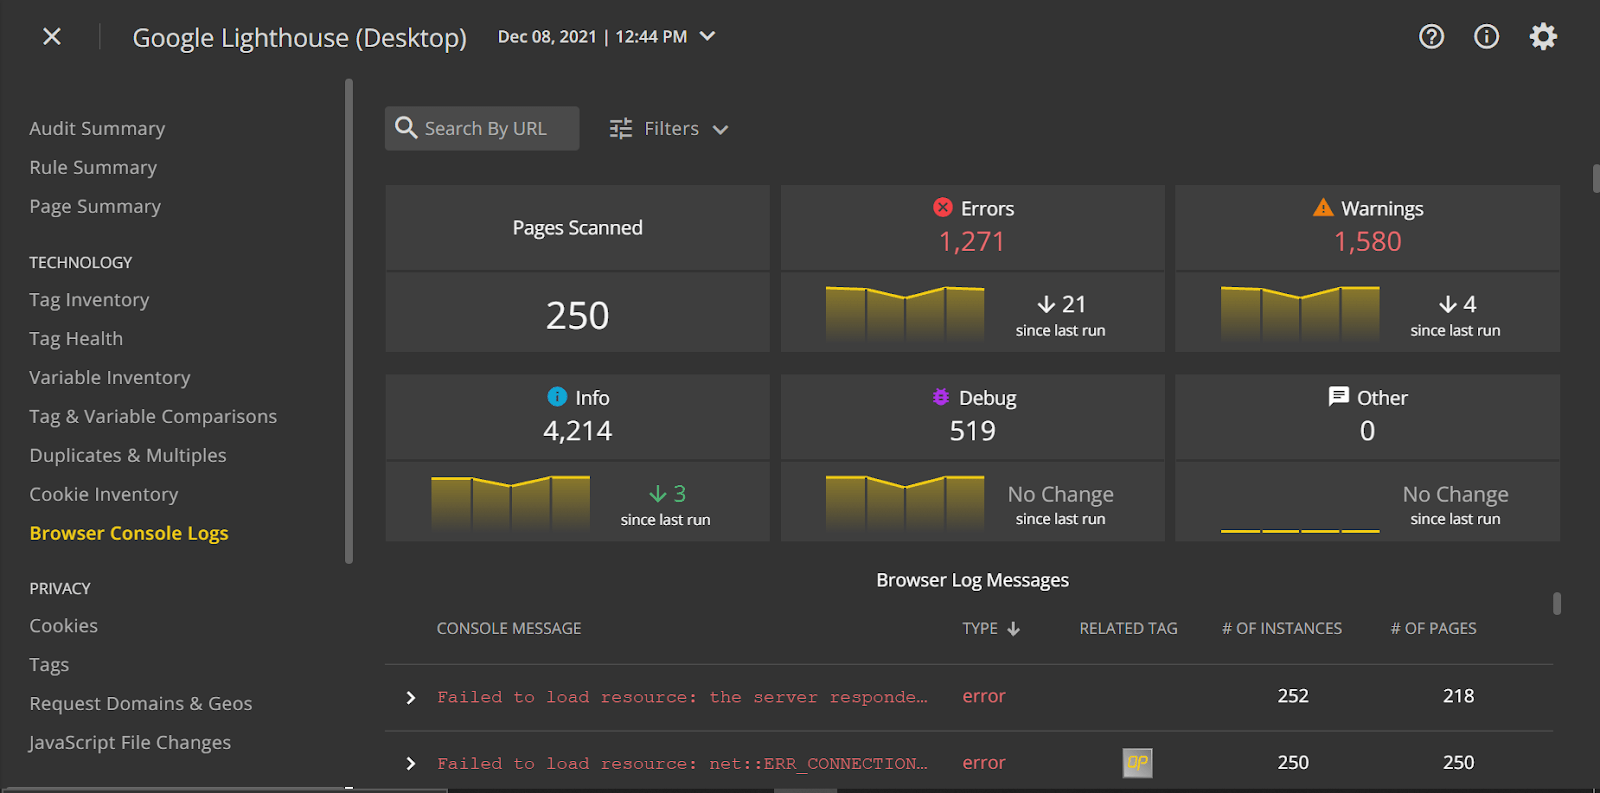
Task: Expand the 'server responde…' log row
Action: [410, 697]
